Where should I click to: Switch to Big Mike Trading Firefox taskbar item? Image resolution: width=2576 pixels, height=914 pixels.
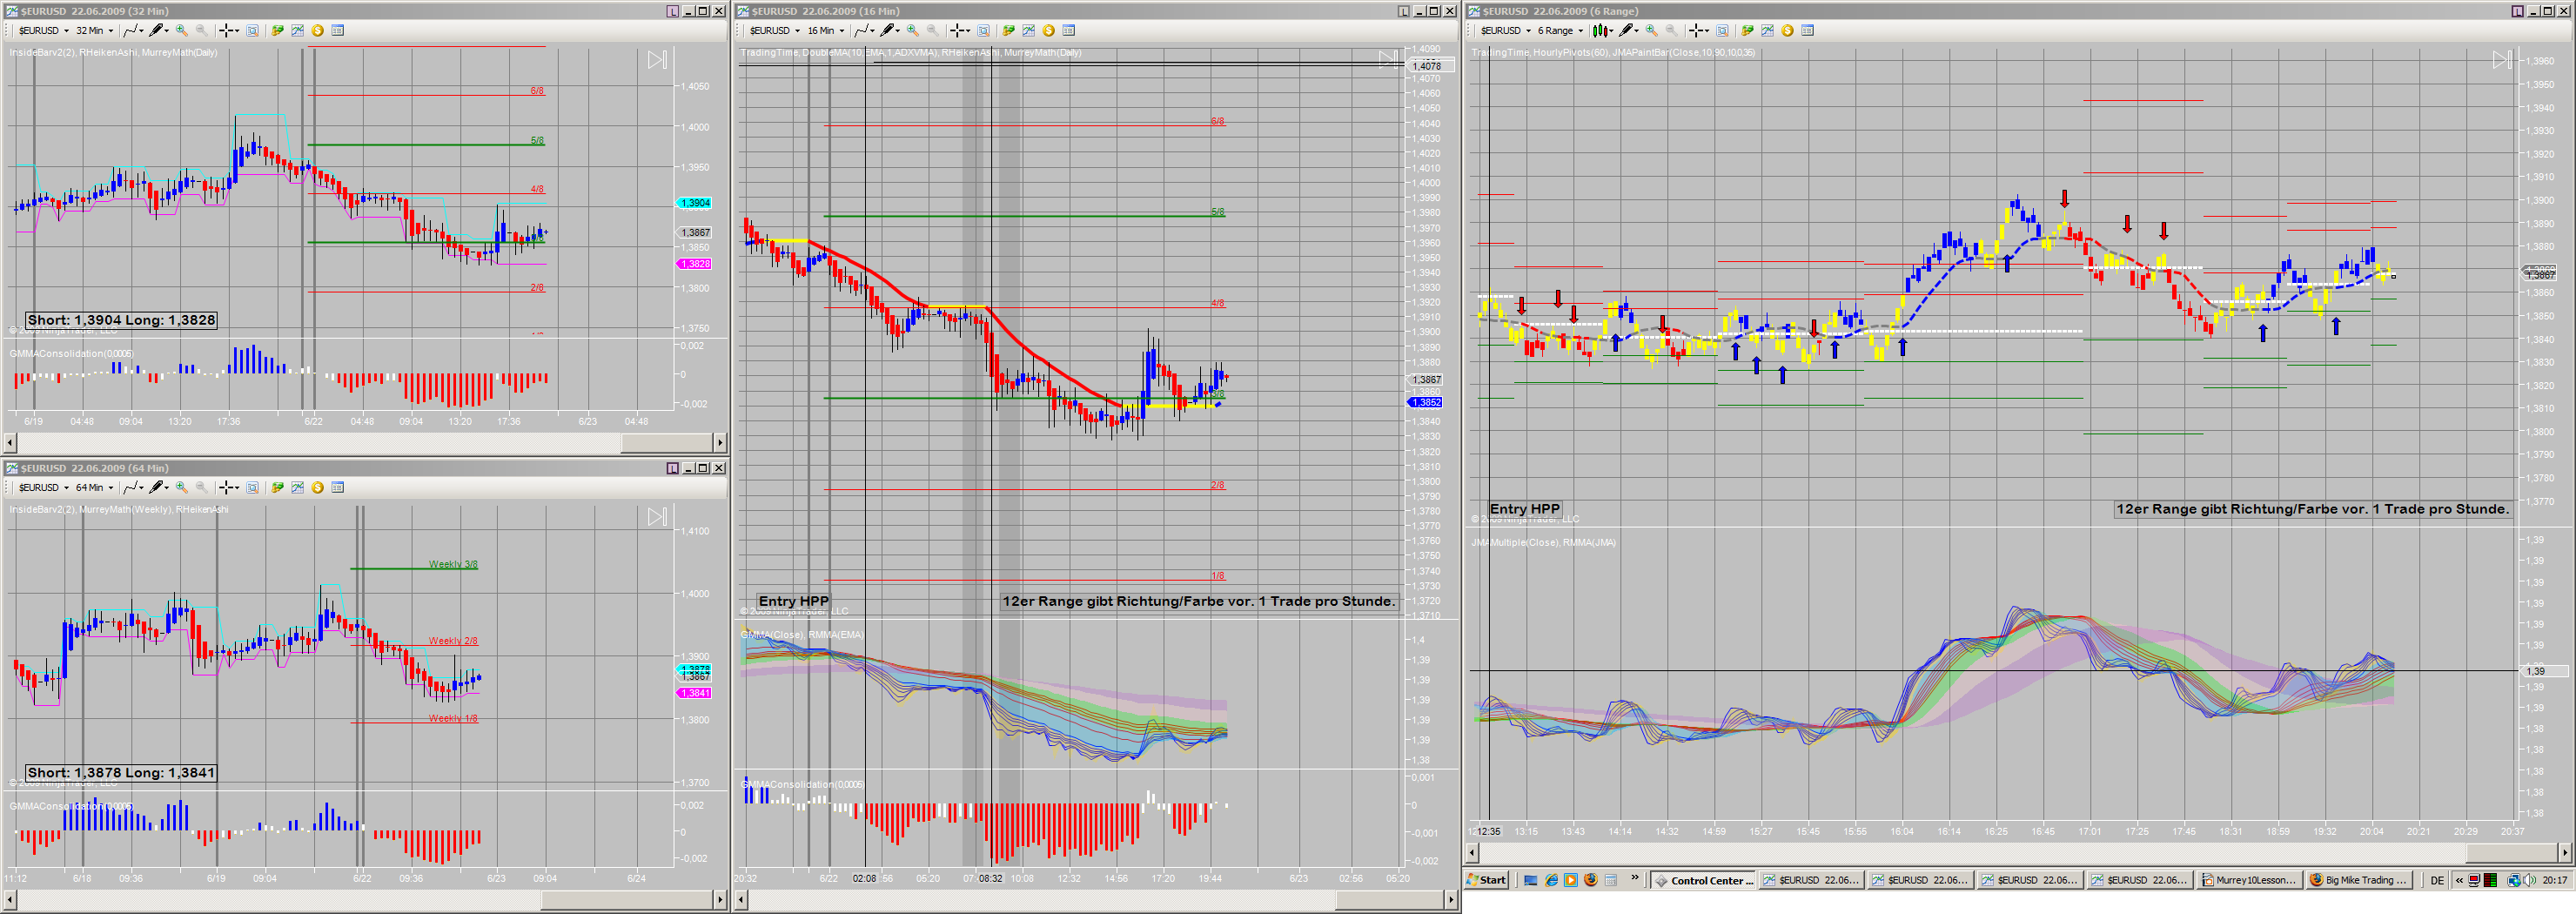2359,880
